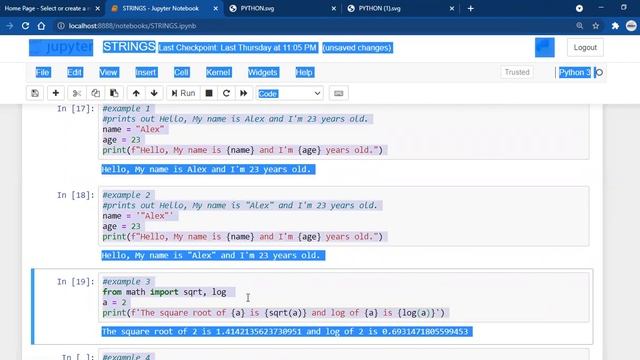
Task: Open the File menu
Action: point(43,73)
